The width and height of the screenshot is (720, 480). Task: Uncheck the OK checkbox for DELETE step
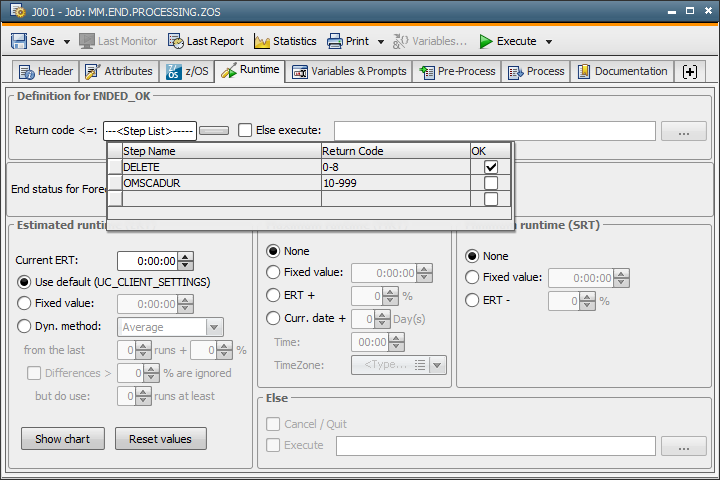tap(490, 167)
